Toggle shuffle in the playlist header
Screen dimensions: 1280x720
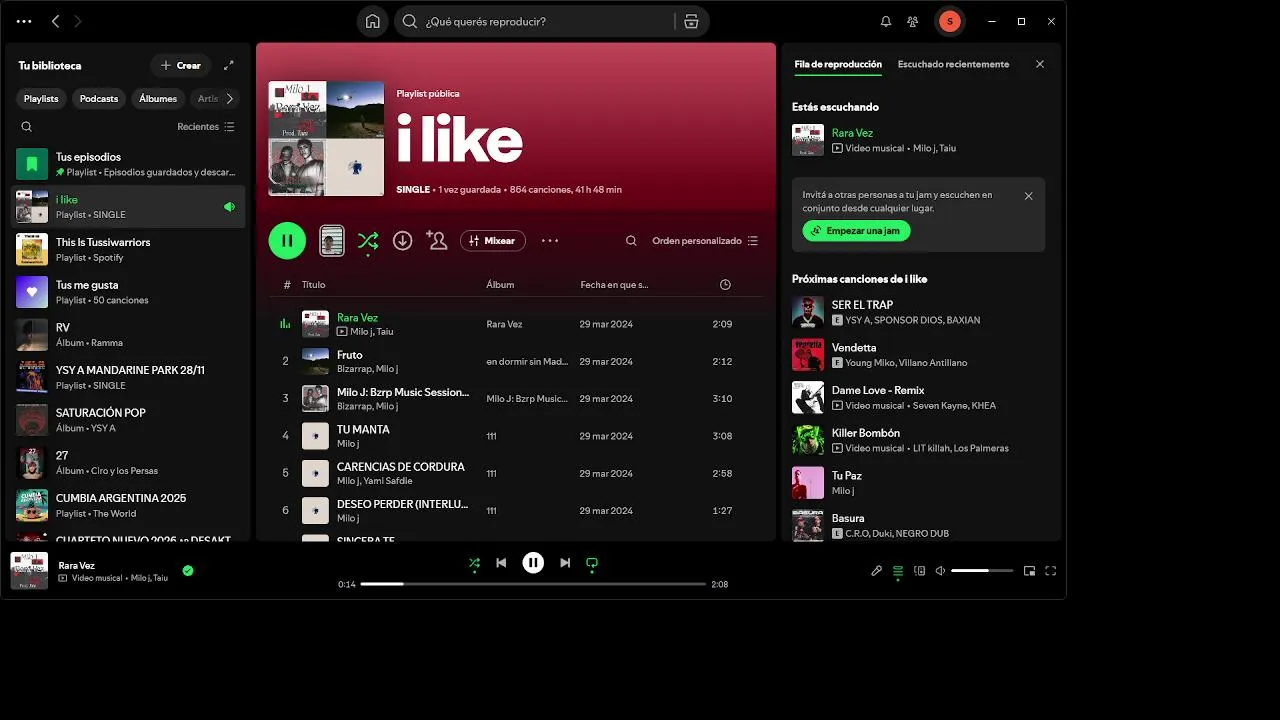tap(368, 240)
